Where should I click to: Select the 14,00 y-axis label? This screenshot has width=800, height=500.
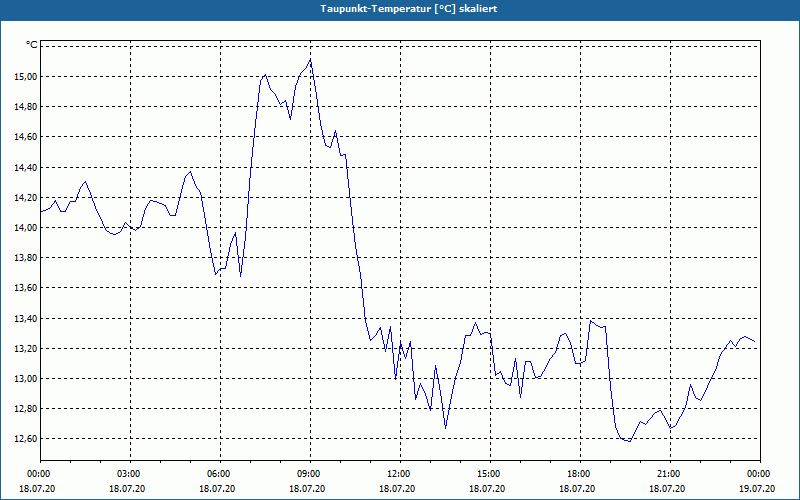[27, 228]
